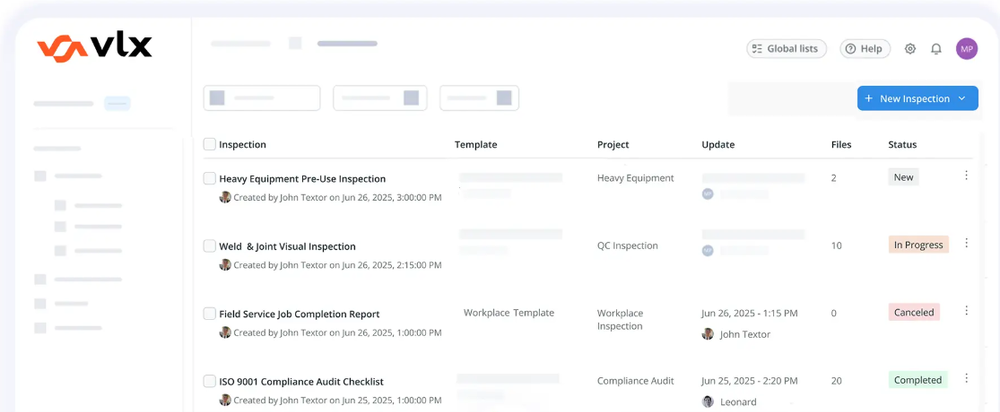Click New Inspection button
The image size is (1000, 412).
click(917, 98)
